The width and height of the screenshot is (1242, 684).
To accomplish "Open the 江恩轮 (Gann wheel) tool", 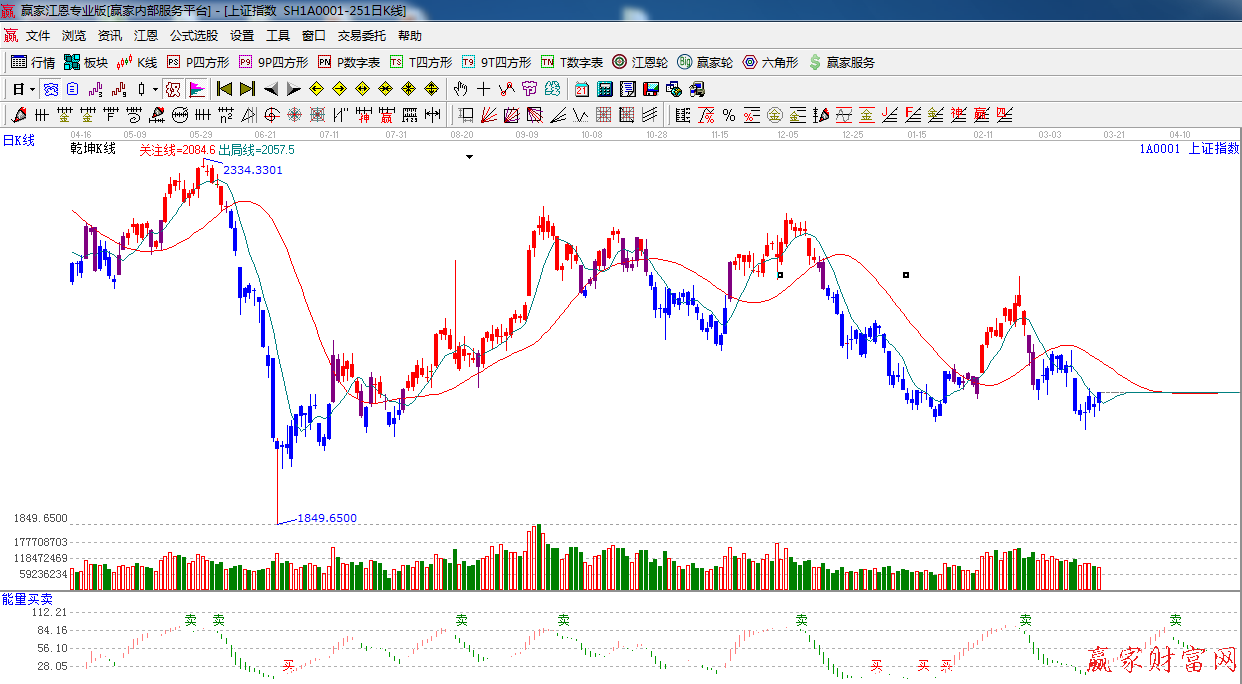I will [640, 62].
